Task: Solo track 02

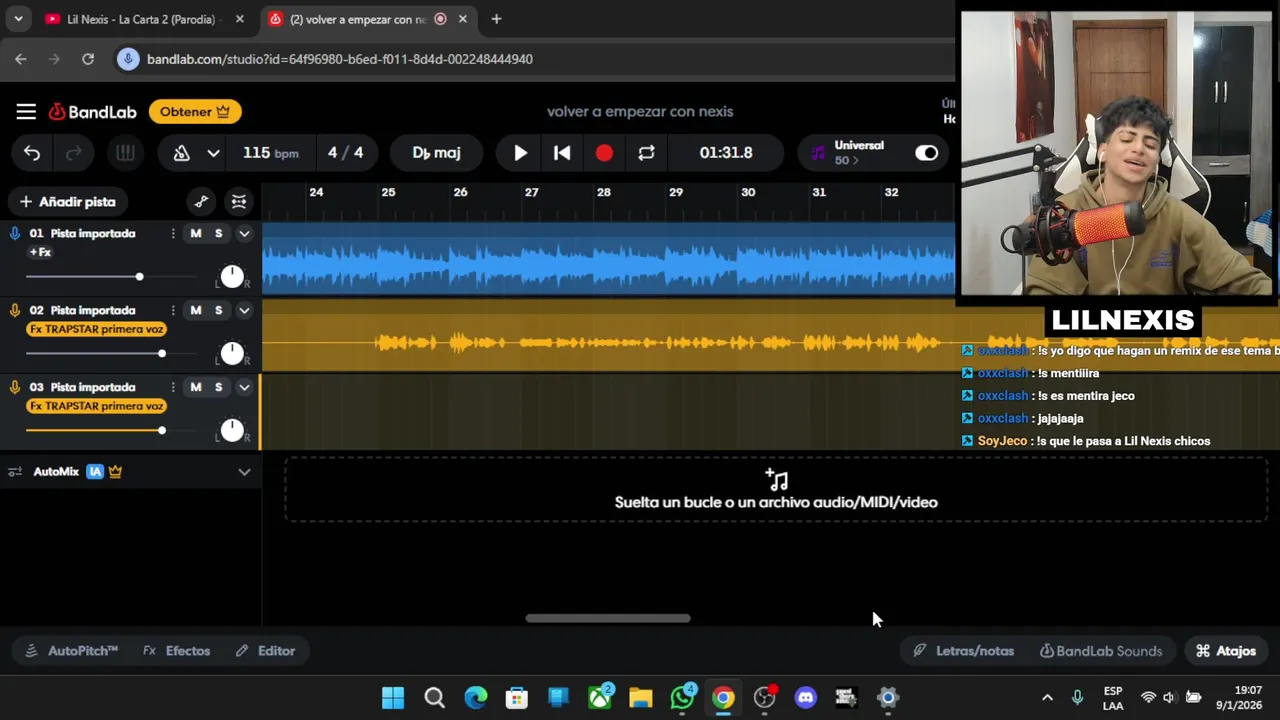Action: [x=219, y=310]
